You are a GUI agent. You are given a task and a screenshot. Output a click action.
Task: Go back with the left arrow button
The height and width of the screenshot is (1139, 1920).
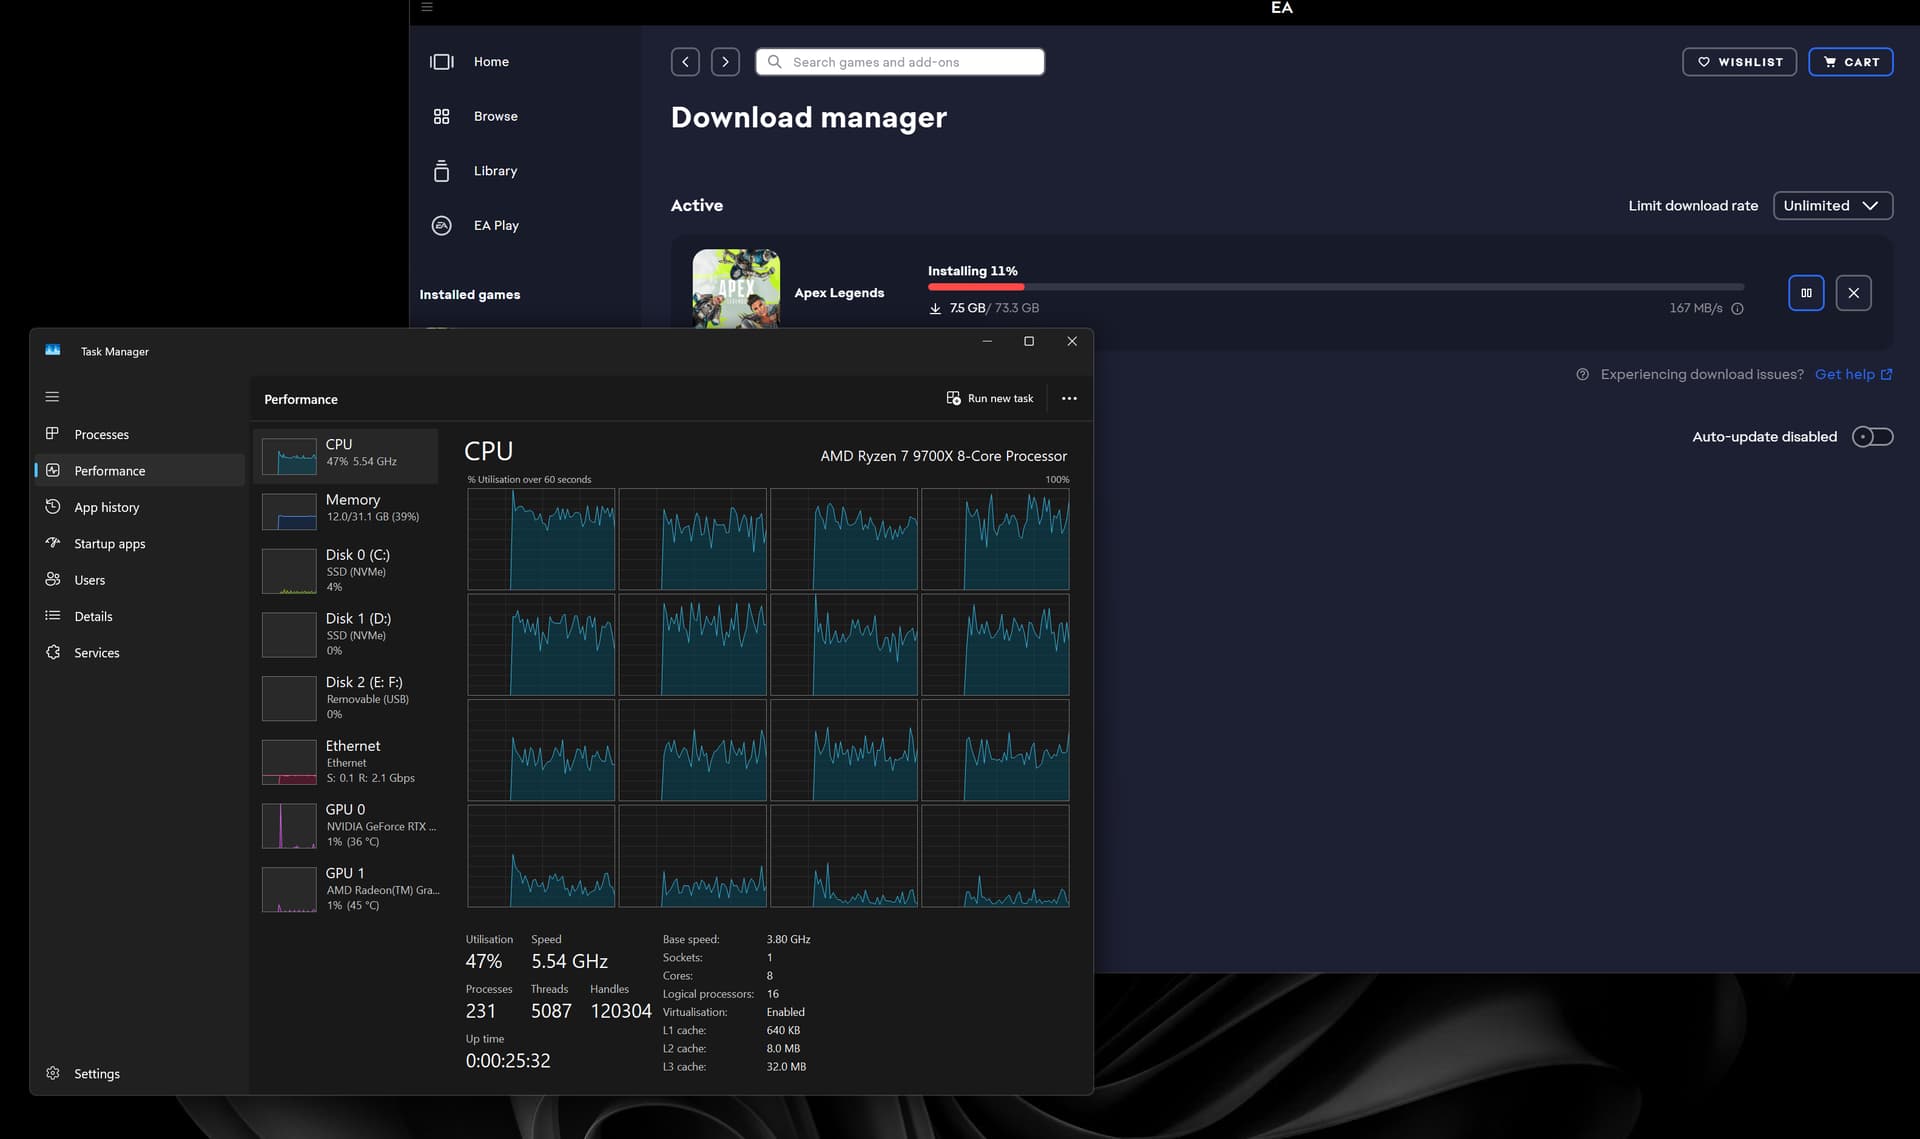pos(685,62)
